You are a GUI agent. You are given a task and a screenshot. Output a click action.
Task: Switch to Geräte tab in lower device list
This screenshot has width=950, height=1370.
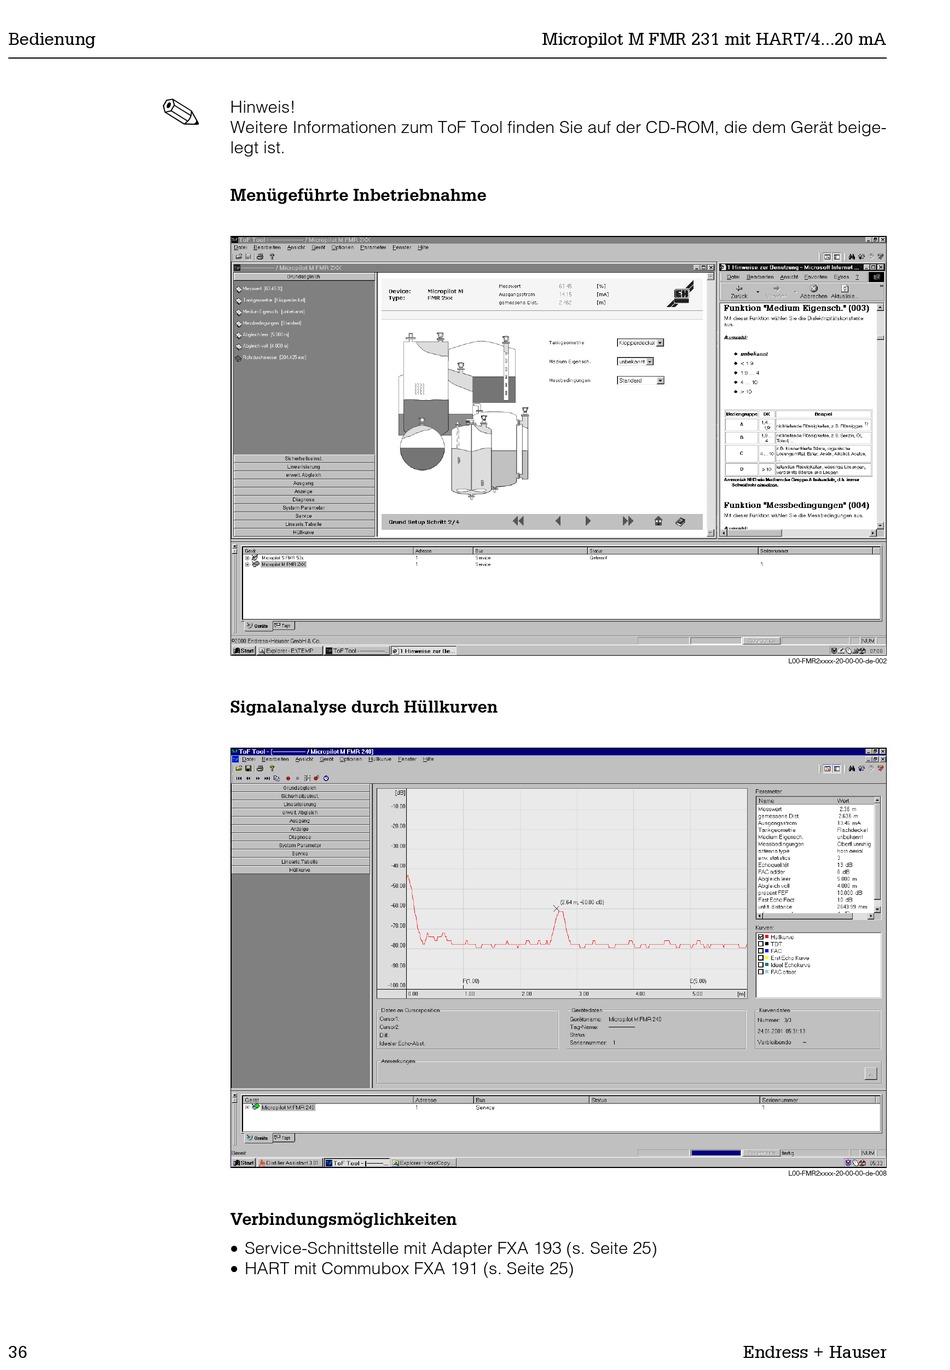pyautogui.click(x=258, y=1138)
